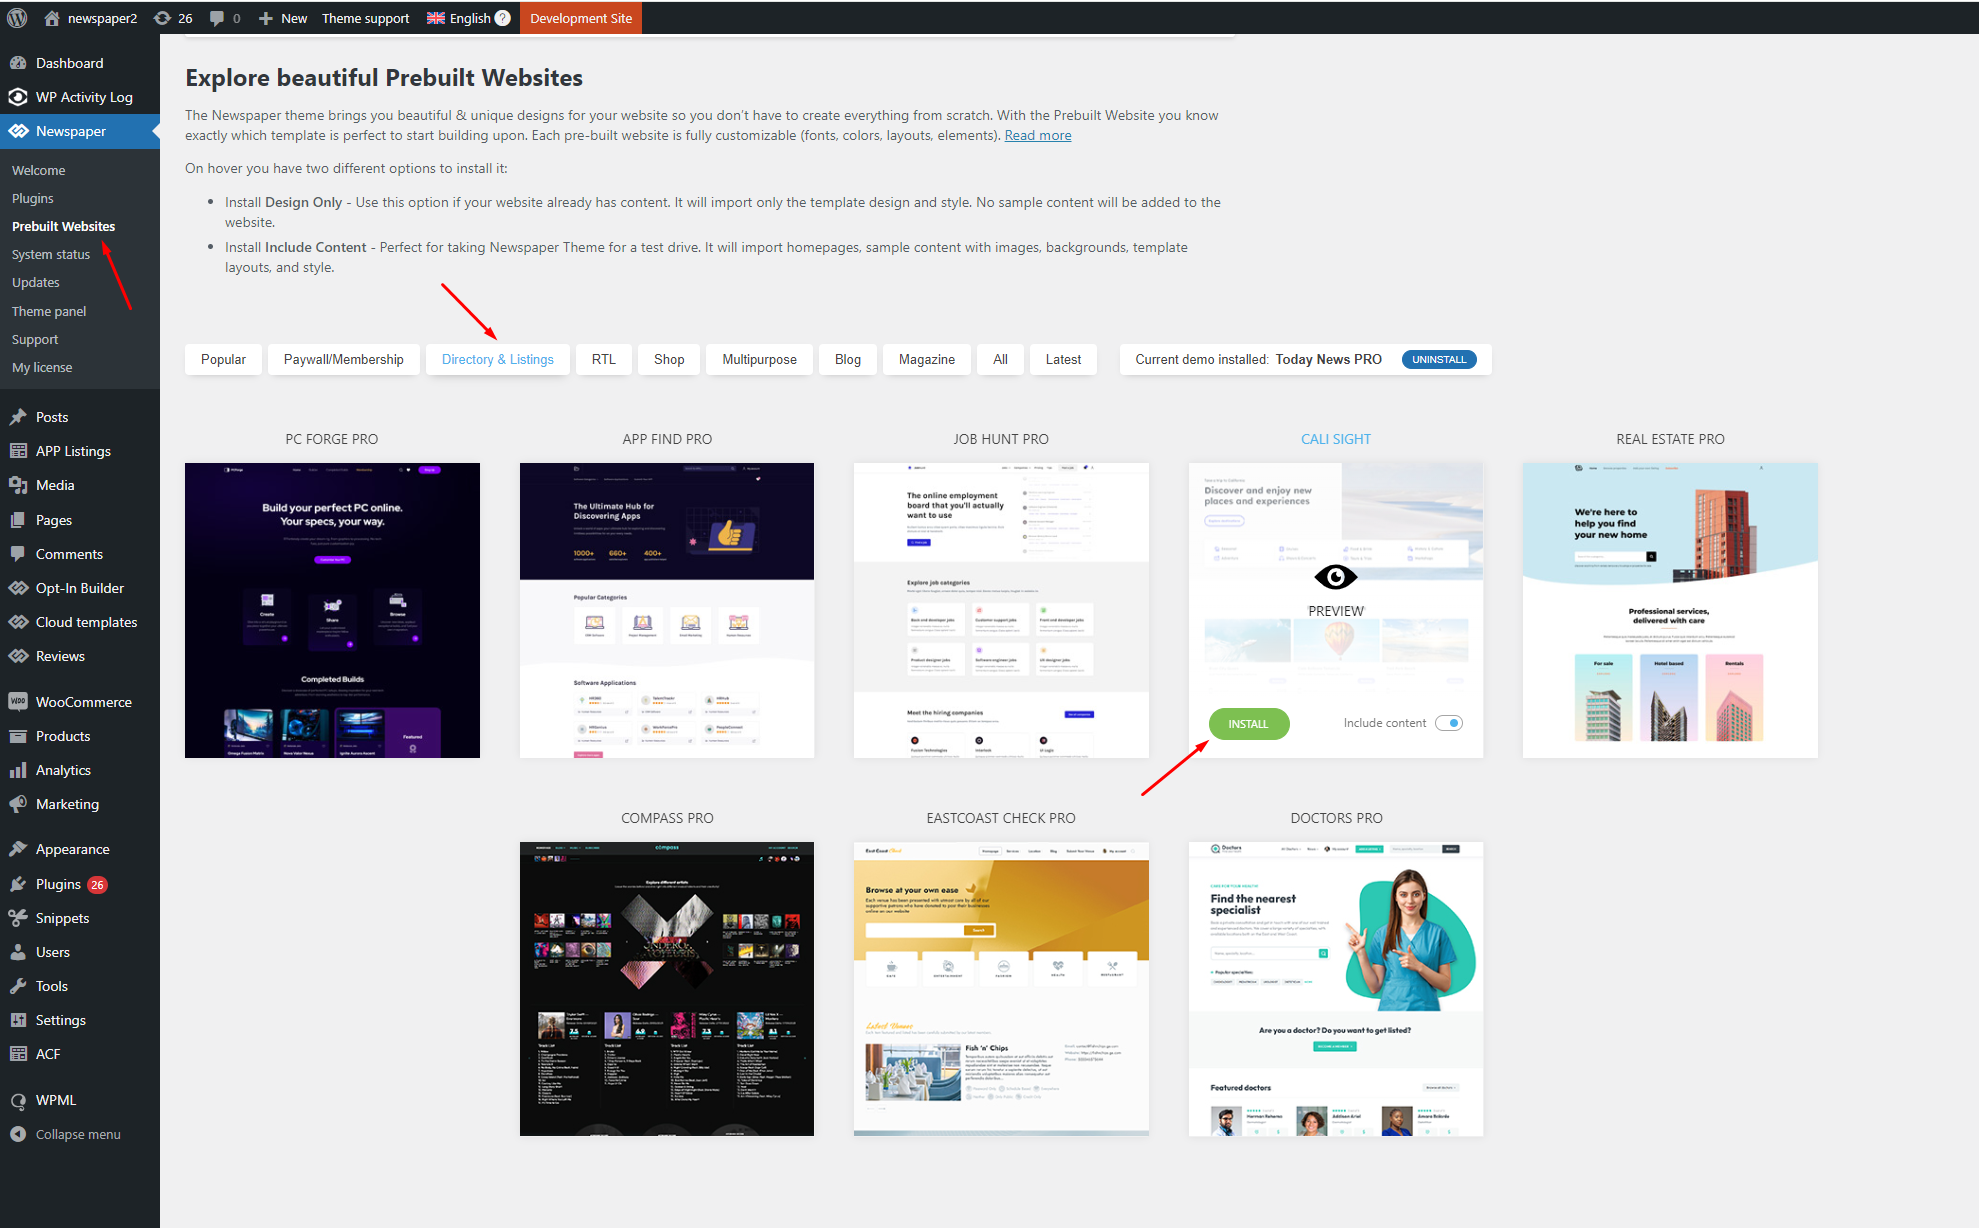The height and width of the screenshot is (1228, 1979).
Task: Click the Development Site badge
Action: [x=581, y=18]
